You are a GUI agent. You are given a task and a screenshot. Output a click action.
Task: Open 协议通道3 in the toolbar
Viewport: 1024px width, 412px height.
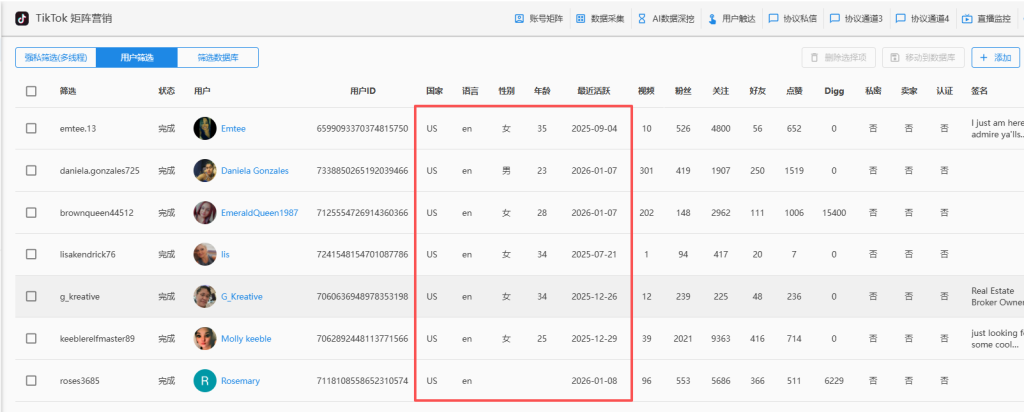point(856,19)
